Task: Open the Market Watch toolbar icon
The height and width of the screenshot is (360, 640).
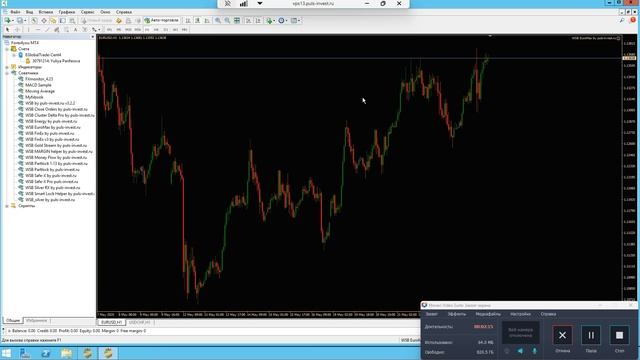Action: click(34, 20)
